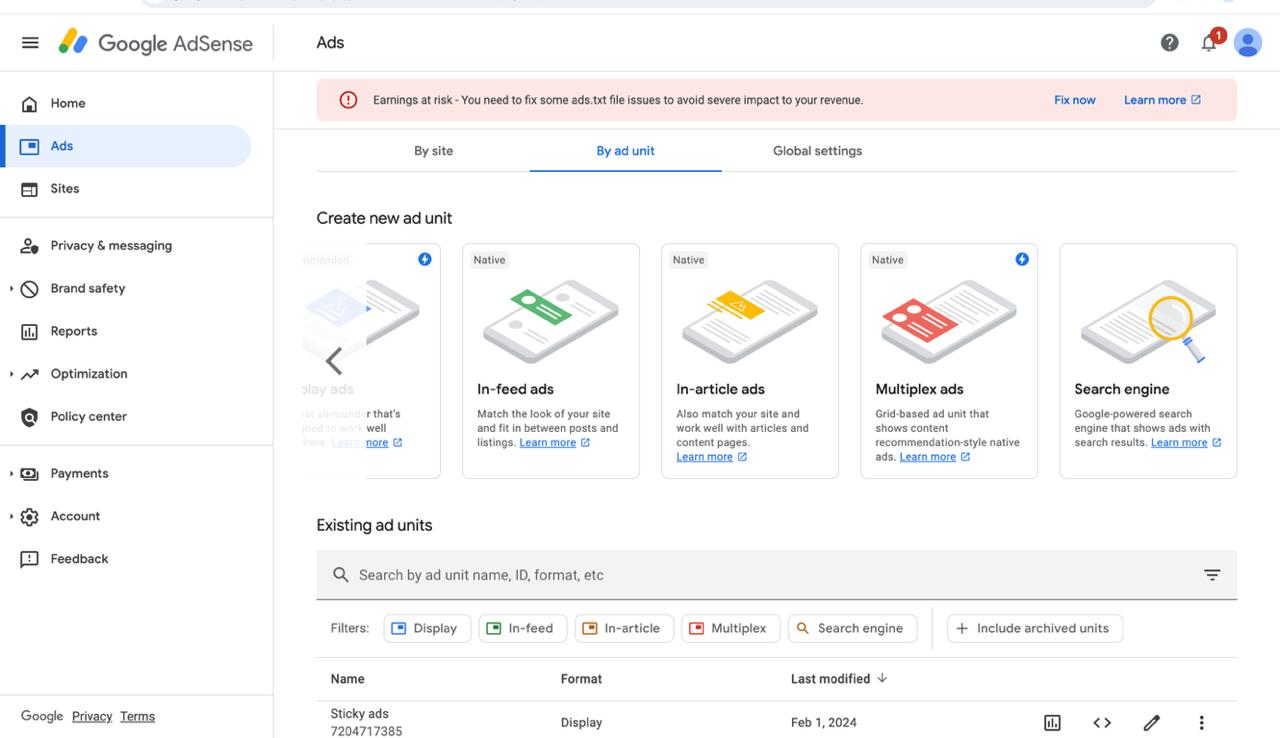
Task: Toggle the Display filter chip
Action: coord(427,628)
